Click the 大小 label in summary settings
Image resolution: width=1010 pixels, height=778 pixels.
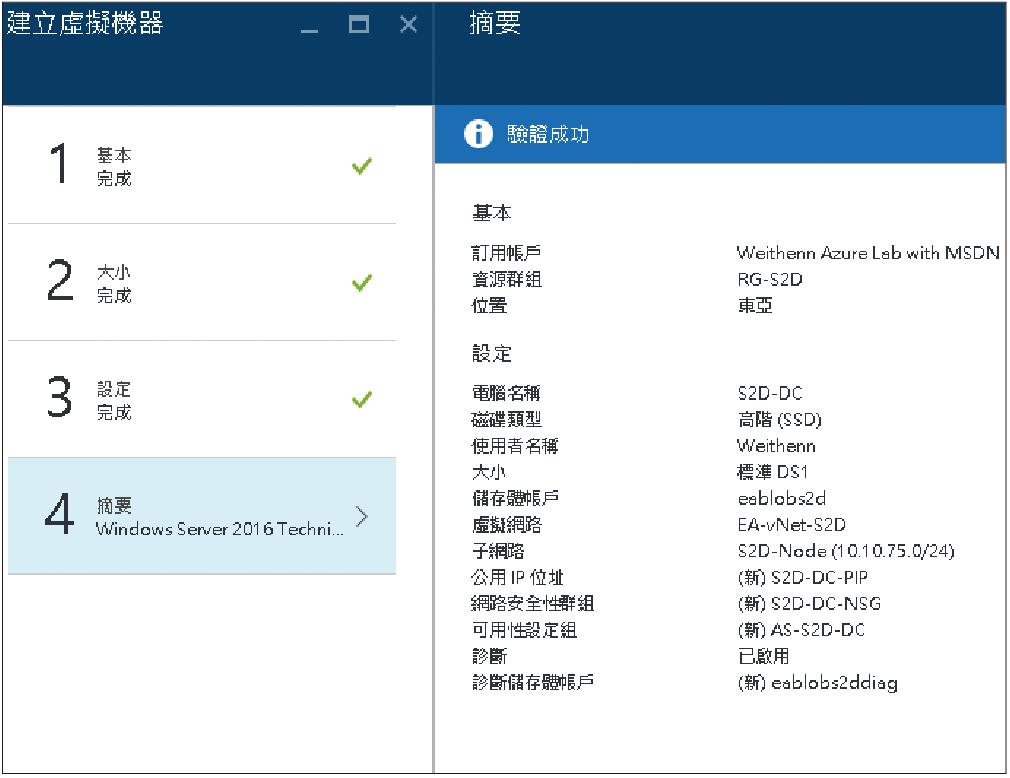coord(488,472)
